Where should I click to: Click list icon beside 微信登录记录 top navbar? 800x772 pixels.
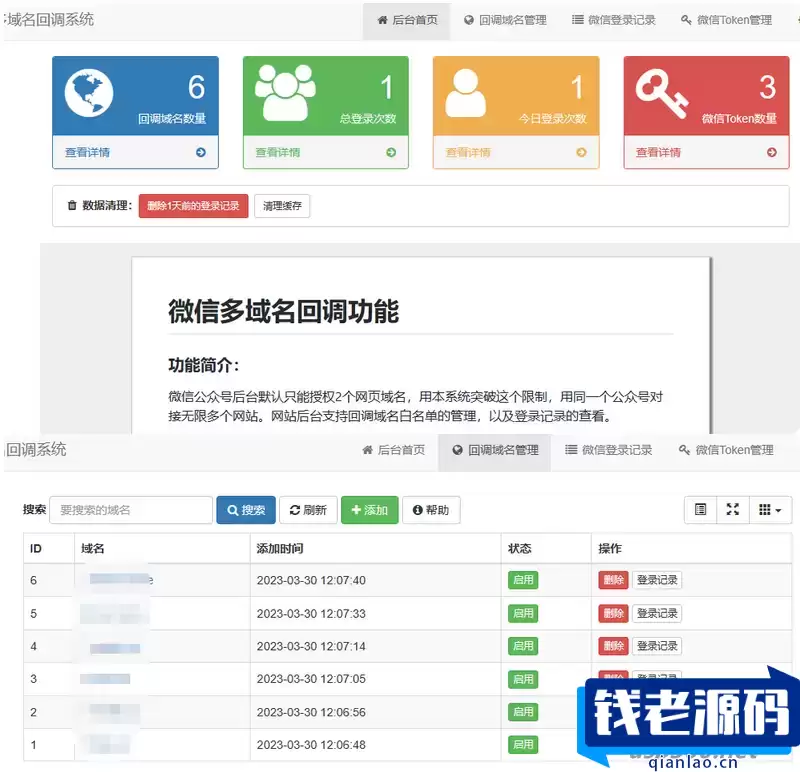[x=578, y=20]
